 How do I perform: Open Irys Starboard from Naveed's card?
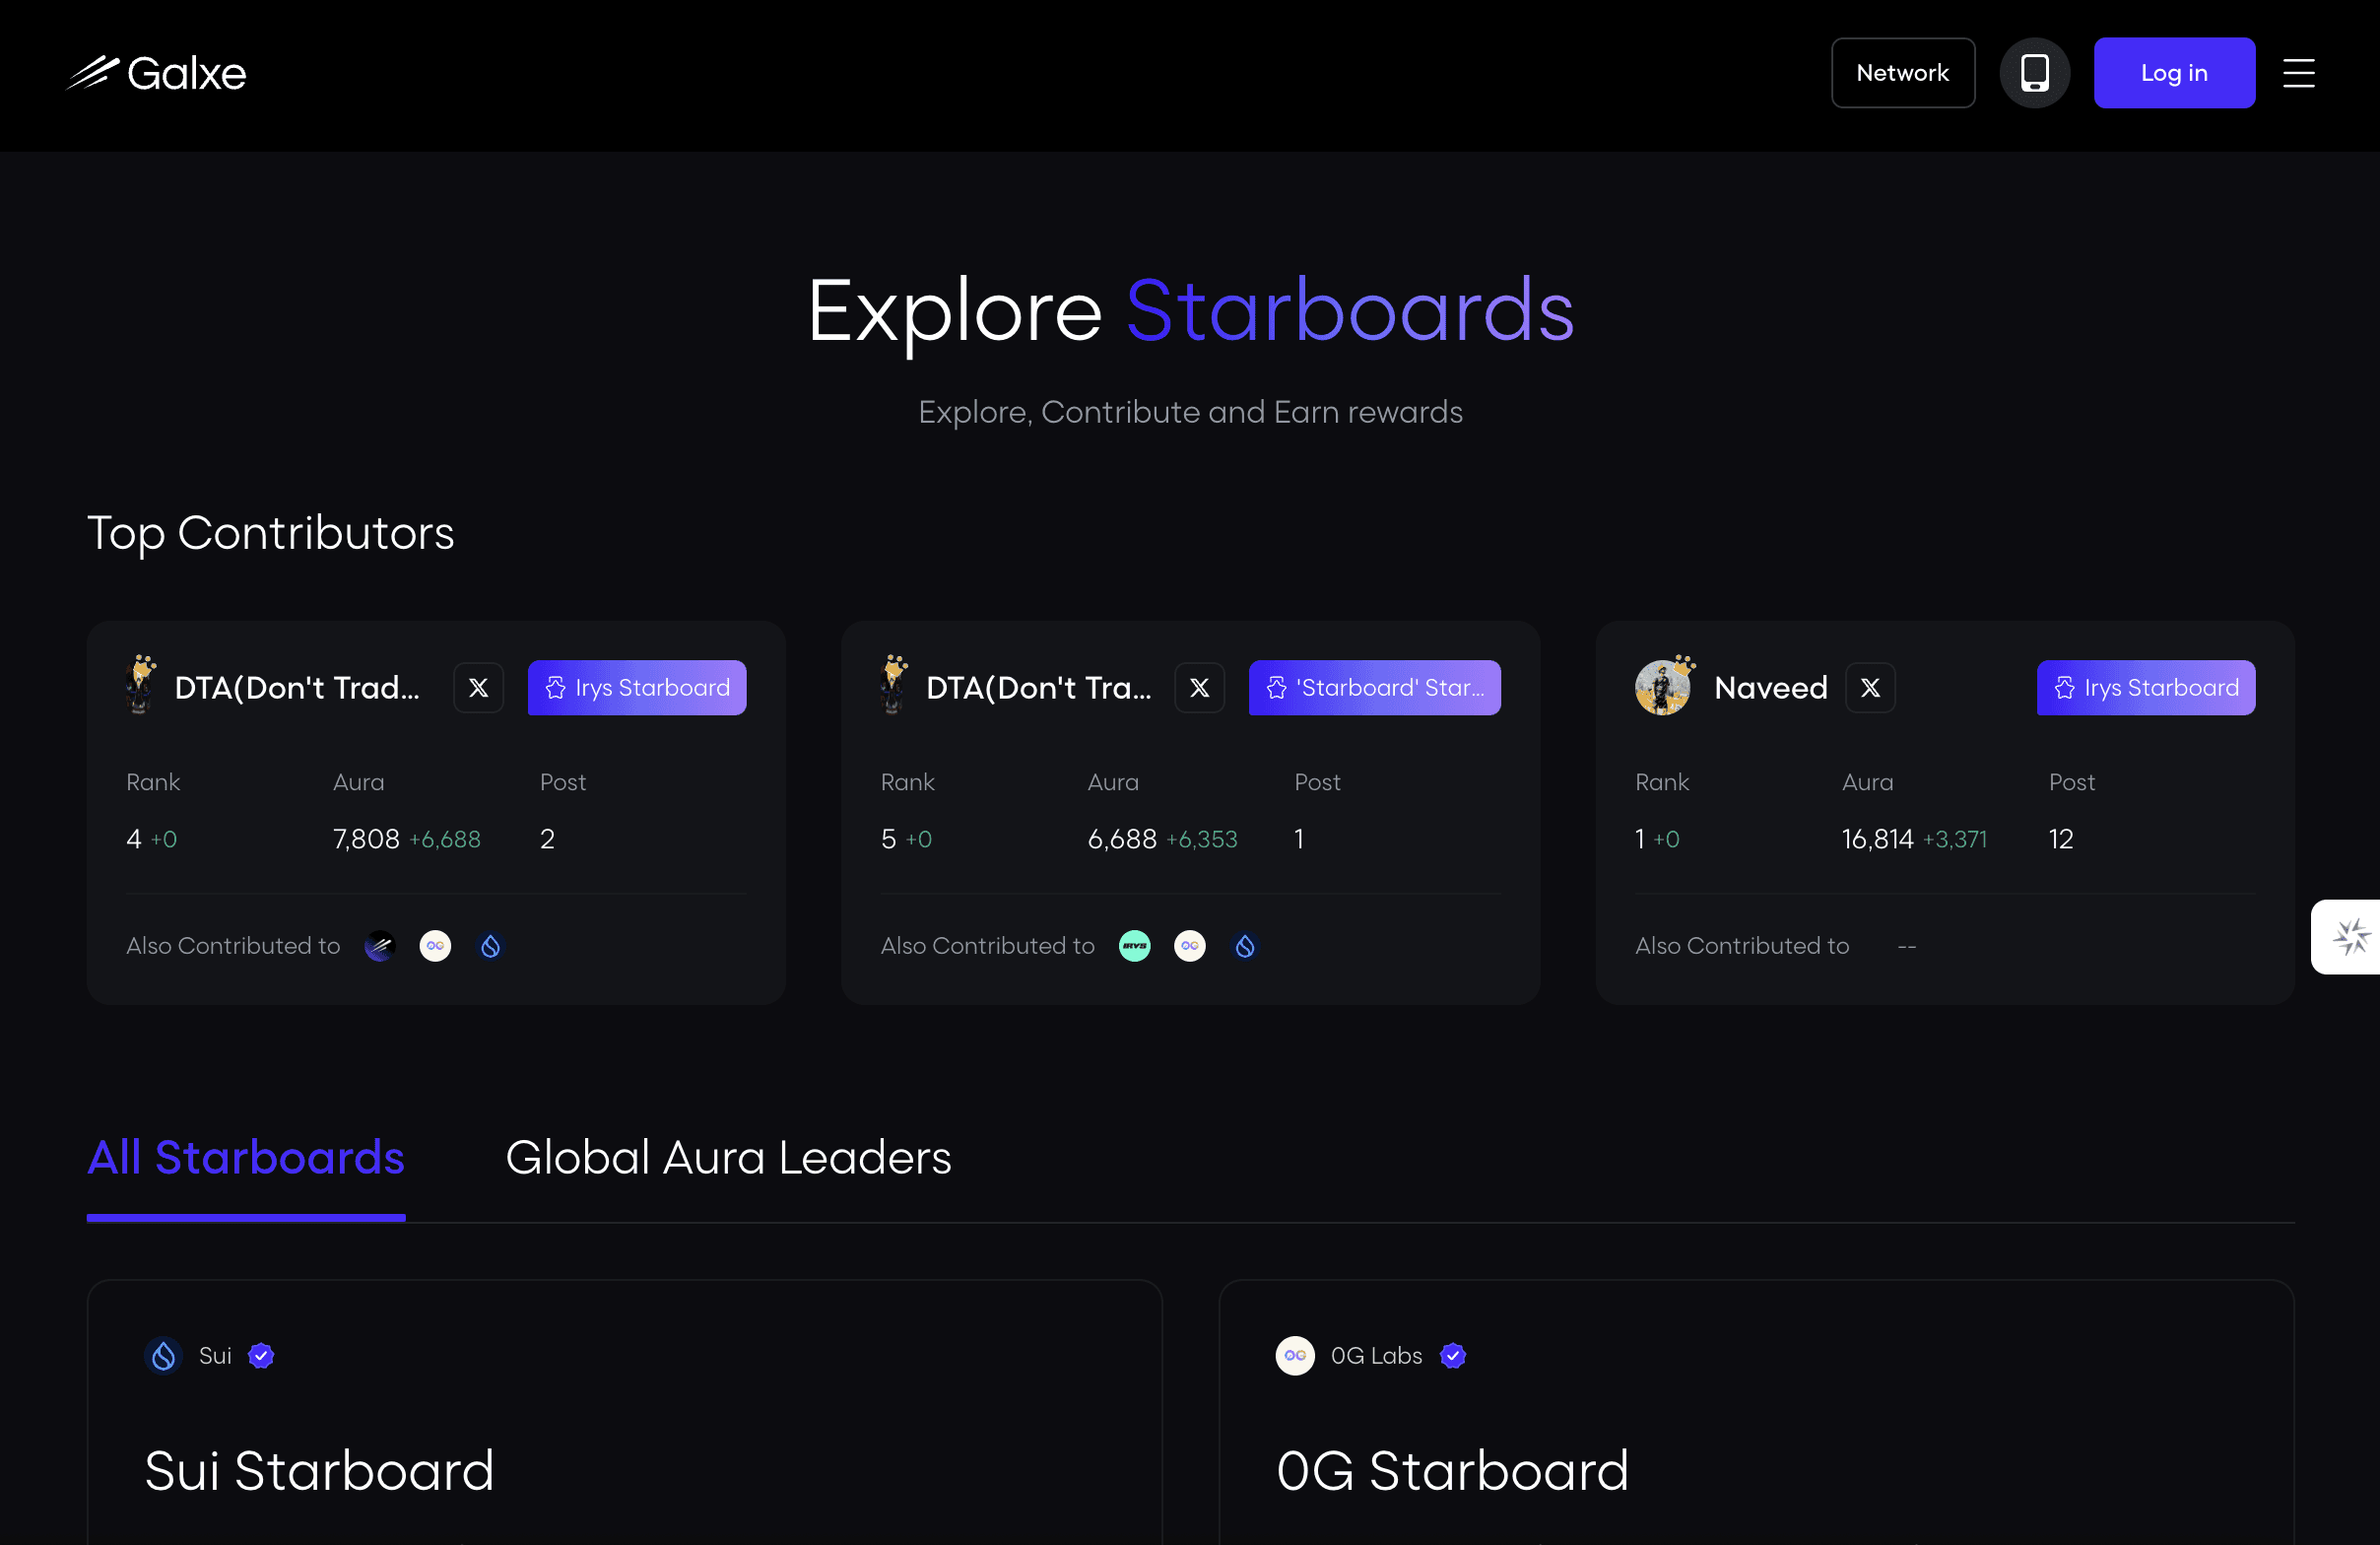pos(2146,687)
